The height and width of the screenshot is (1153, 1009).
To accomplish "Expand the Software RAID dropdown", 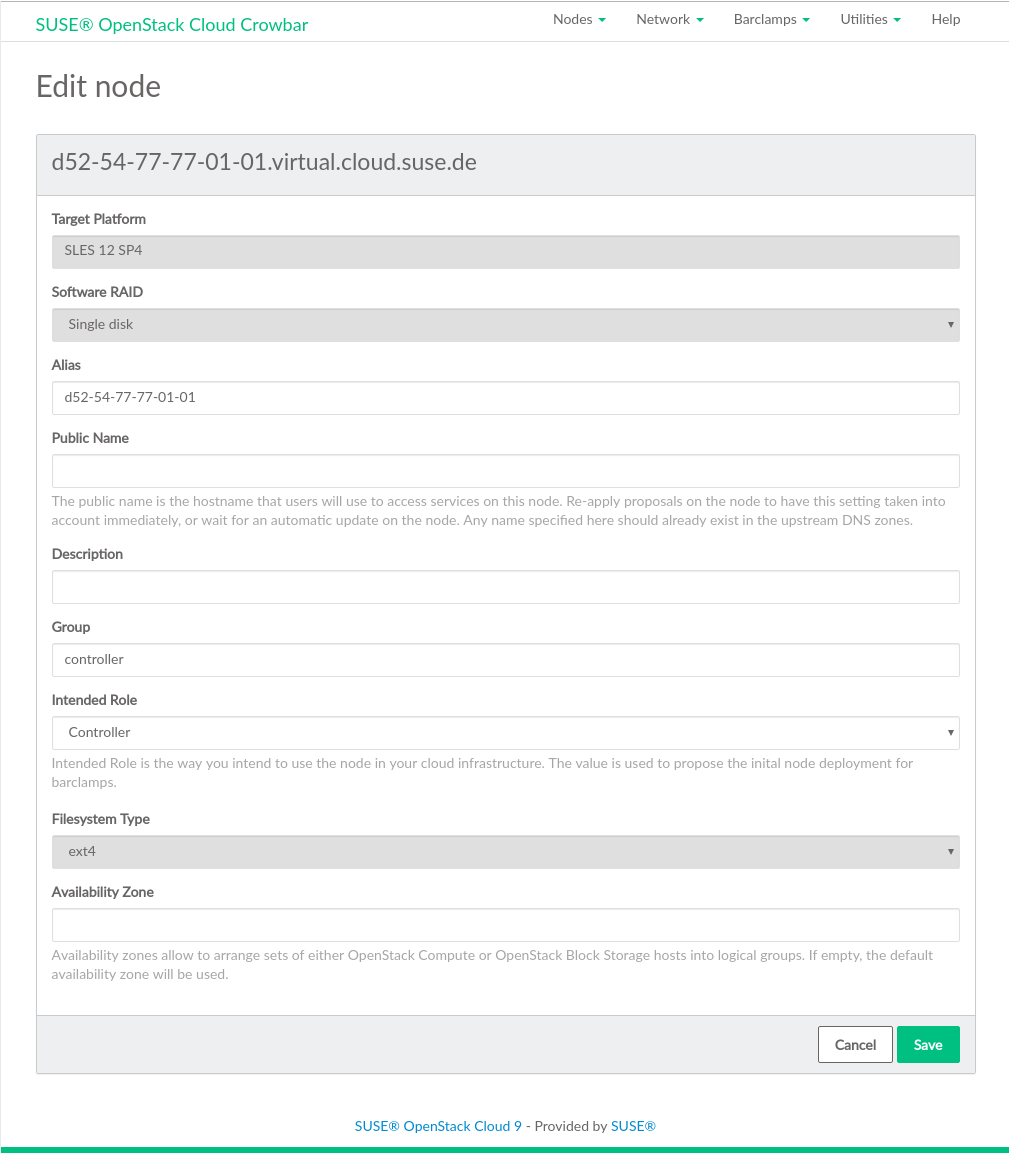I will pos(505,325).
